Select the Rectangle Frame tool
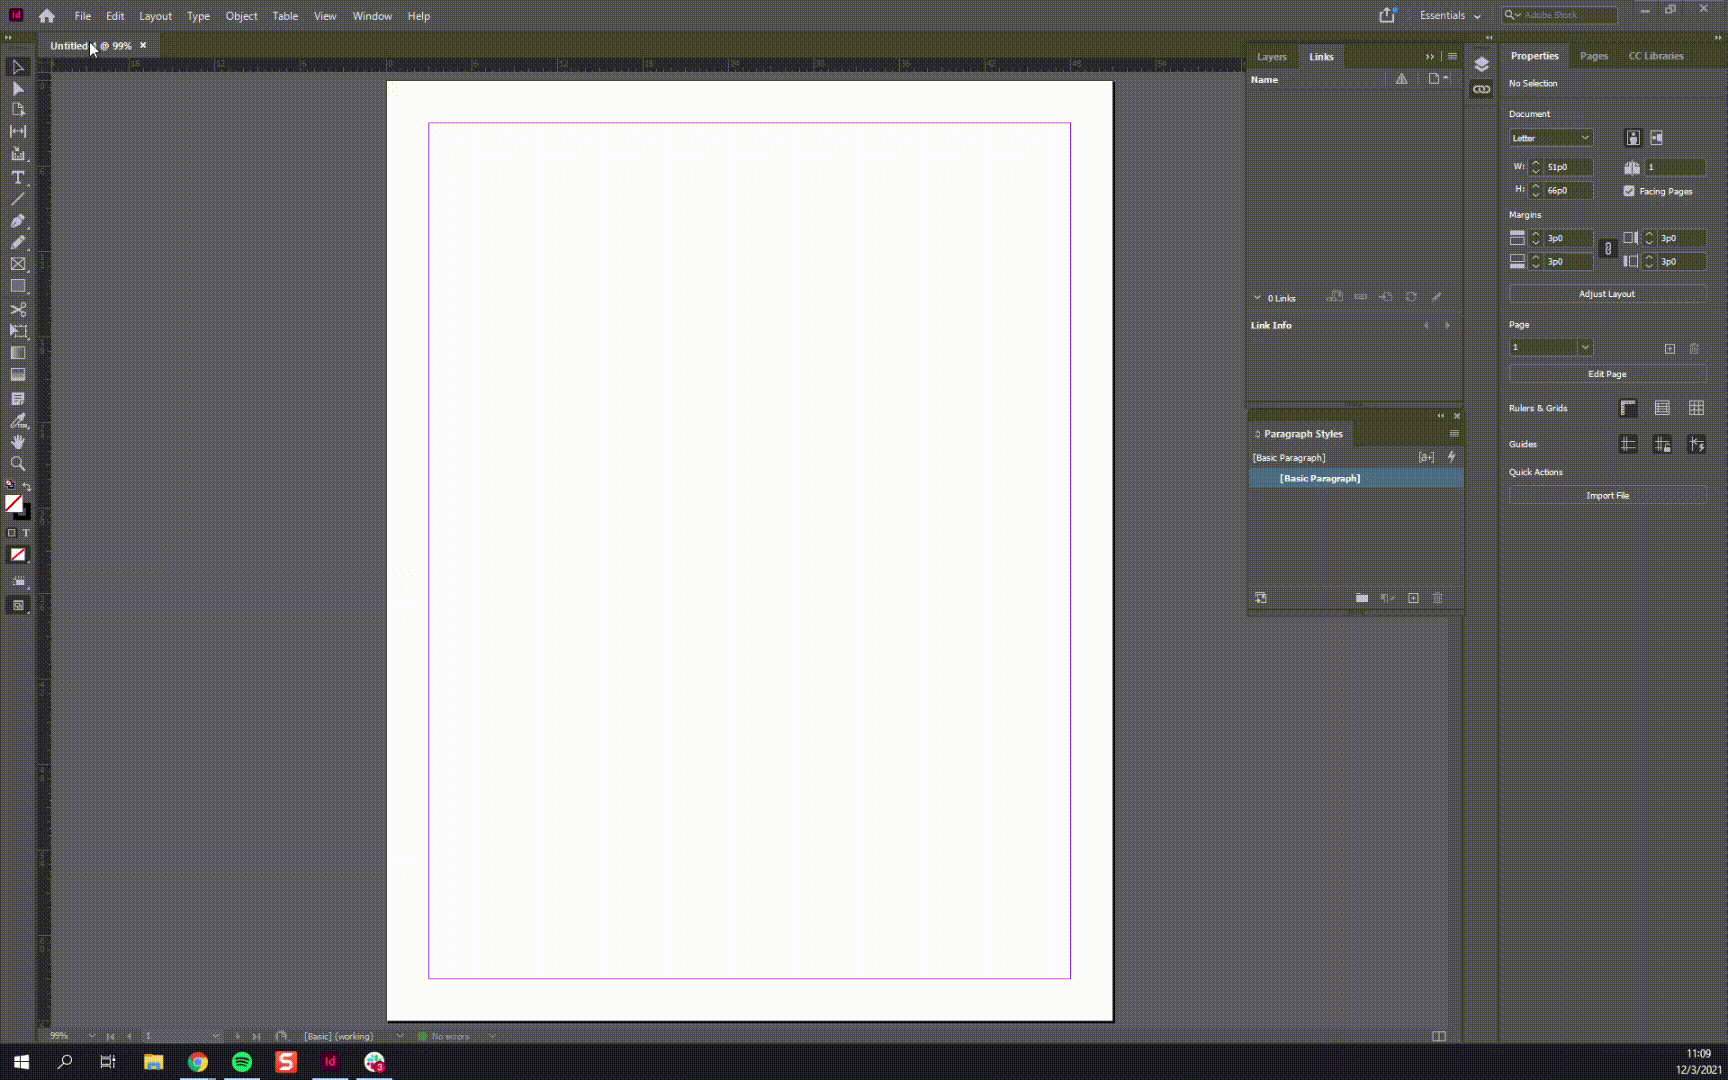Screen dimensions: 1728x1080 tap(18, 264)
